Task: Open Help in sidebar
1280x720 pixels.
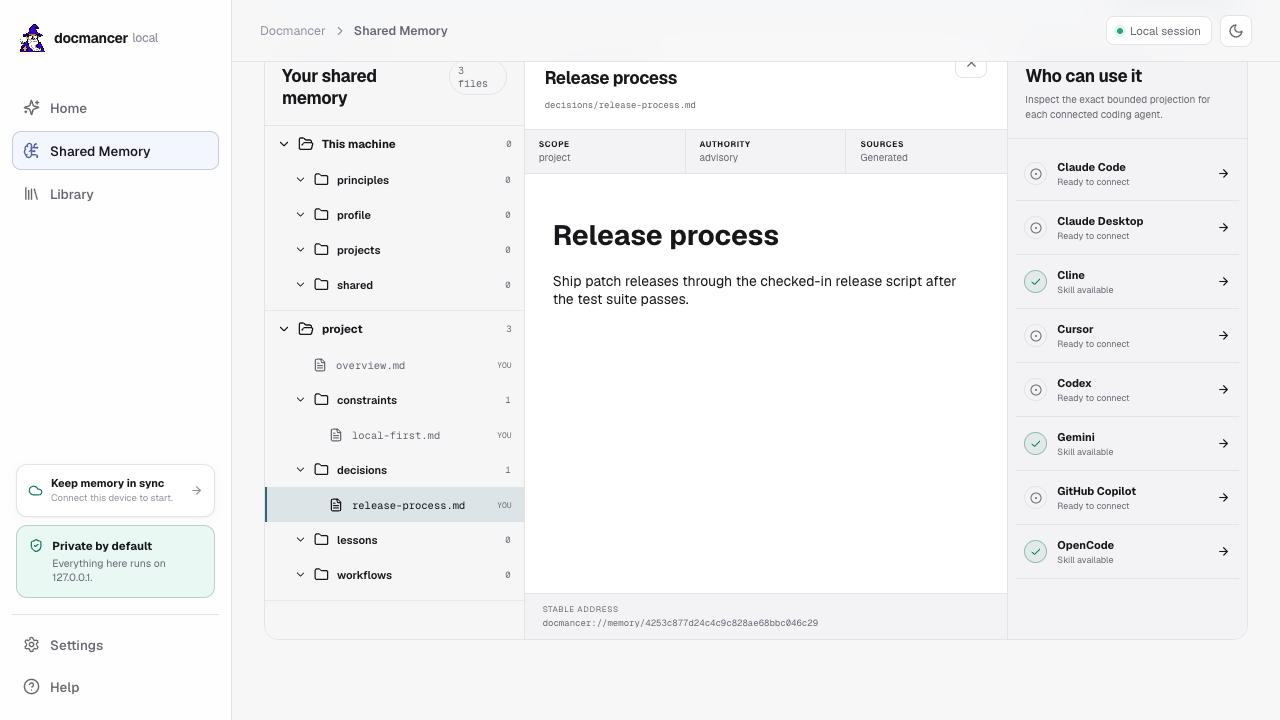Action: pos(115,687)
